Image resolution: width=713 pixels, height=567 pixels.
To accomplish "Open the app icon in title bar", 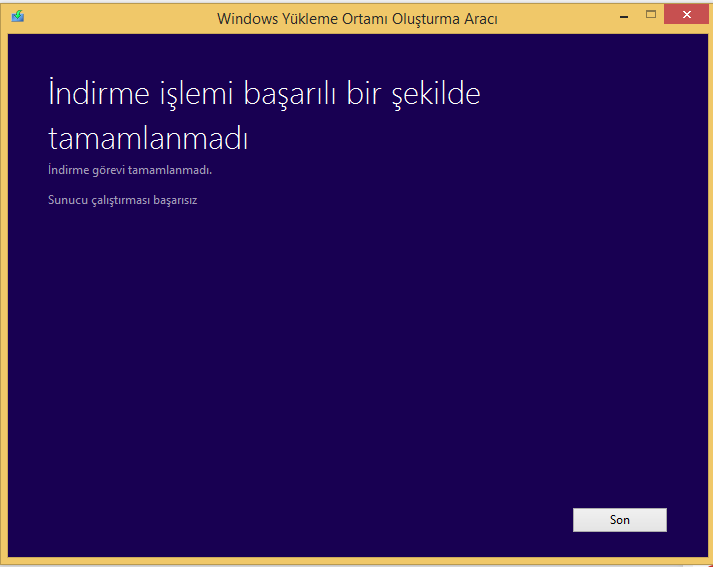I will point(18,16).
